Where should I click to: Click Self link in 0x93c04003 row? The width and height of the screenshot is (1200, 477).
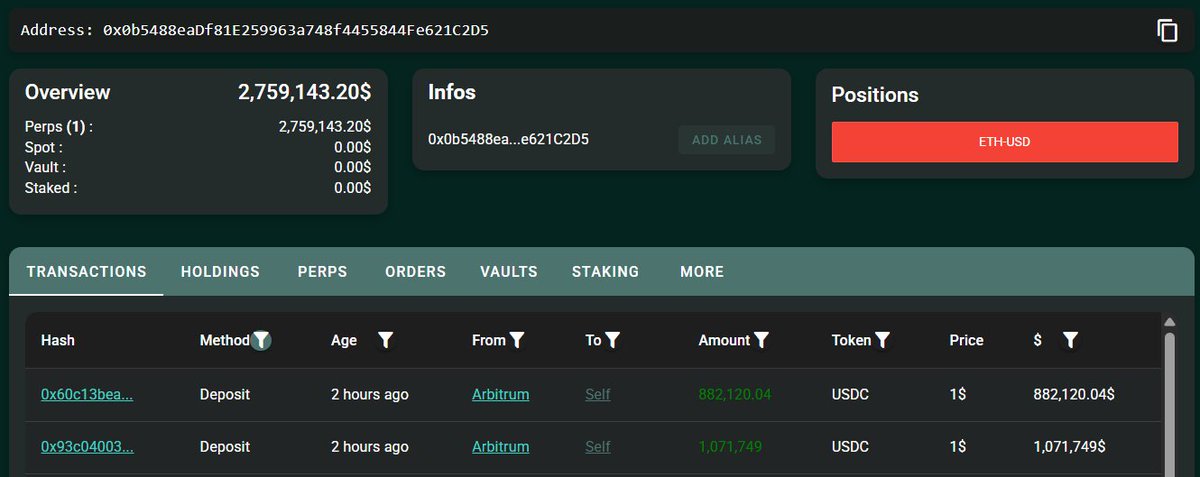(598, 447)
